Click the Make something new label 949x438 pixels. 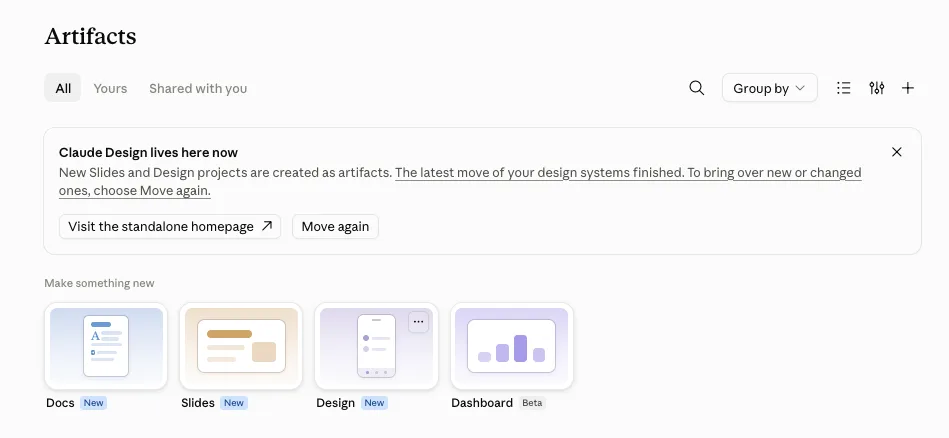99,283
